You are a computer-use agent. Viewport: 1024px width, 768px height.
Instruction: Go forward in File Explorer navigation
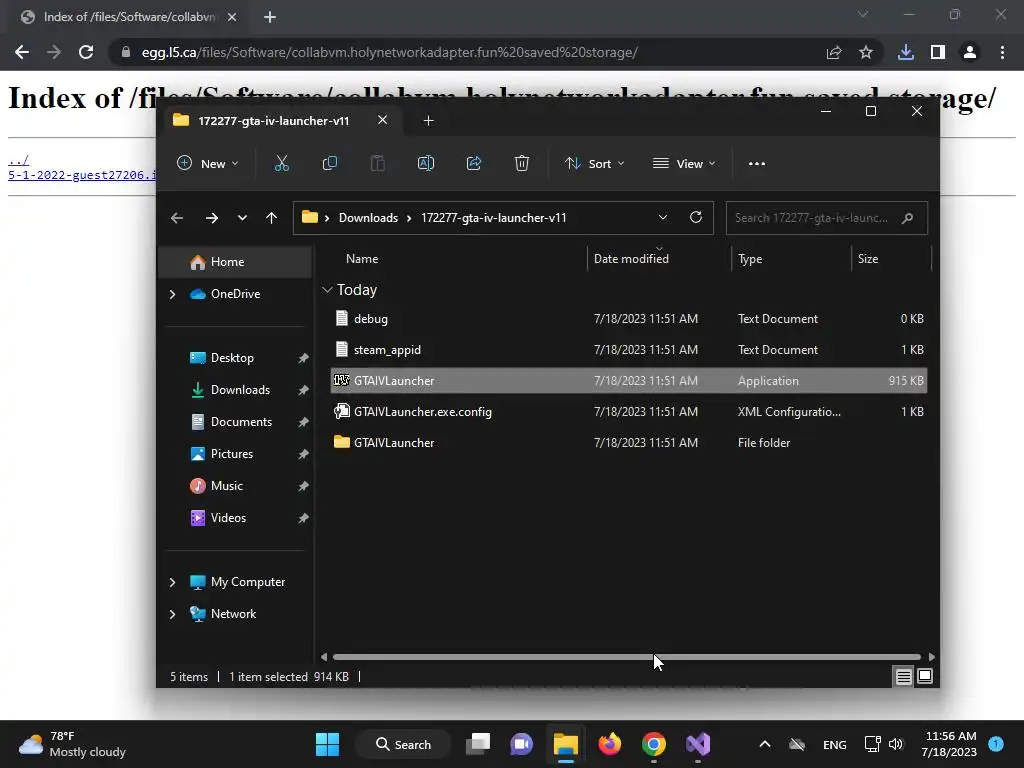(x=212, y=218)
